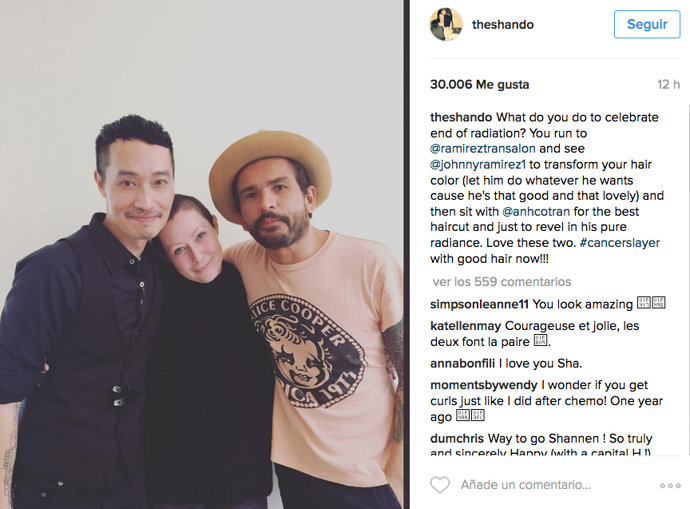Open annabonfili commenter profile
690x509 pixels.
point(462,363)
